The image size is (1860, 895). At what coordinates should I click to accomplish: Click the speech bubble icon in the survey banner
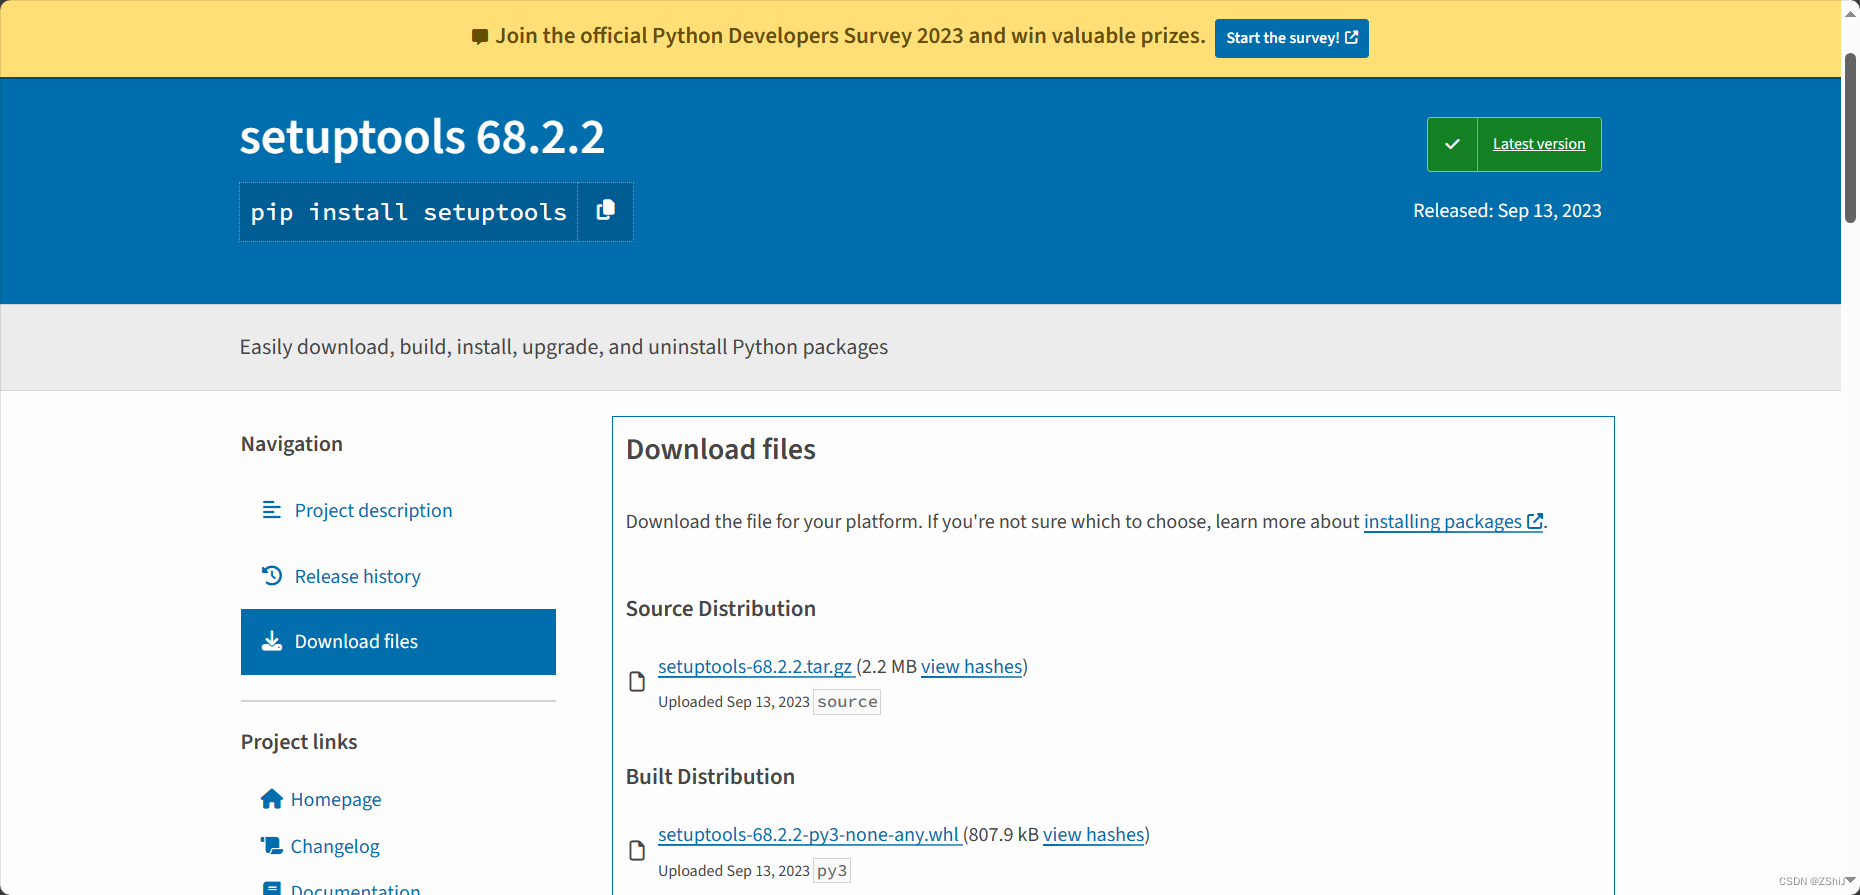coord(480,37)
